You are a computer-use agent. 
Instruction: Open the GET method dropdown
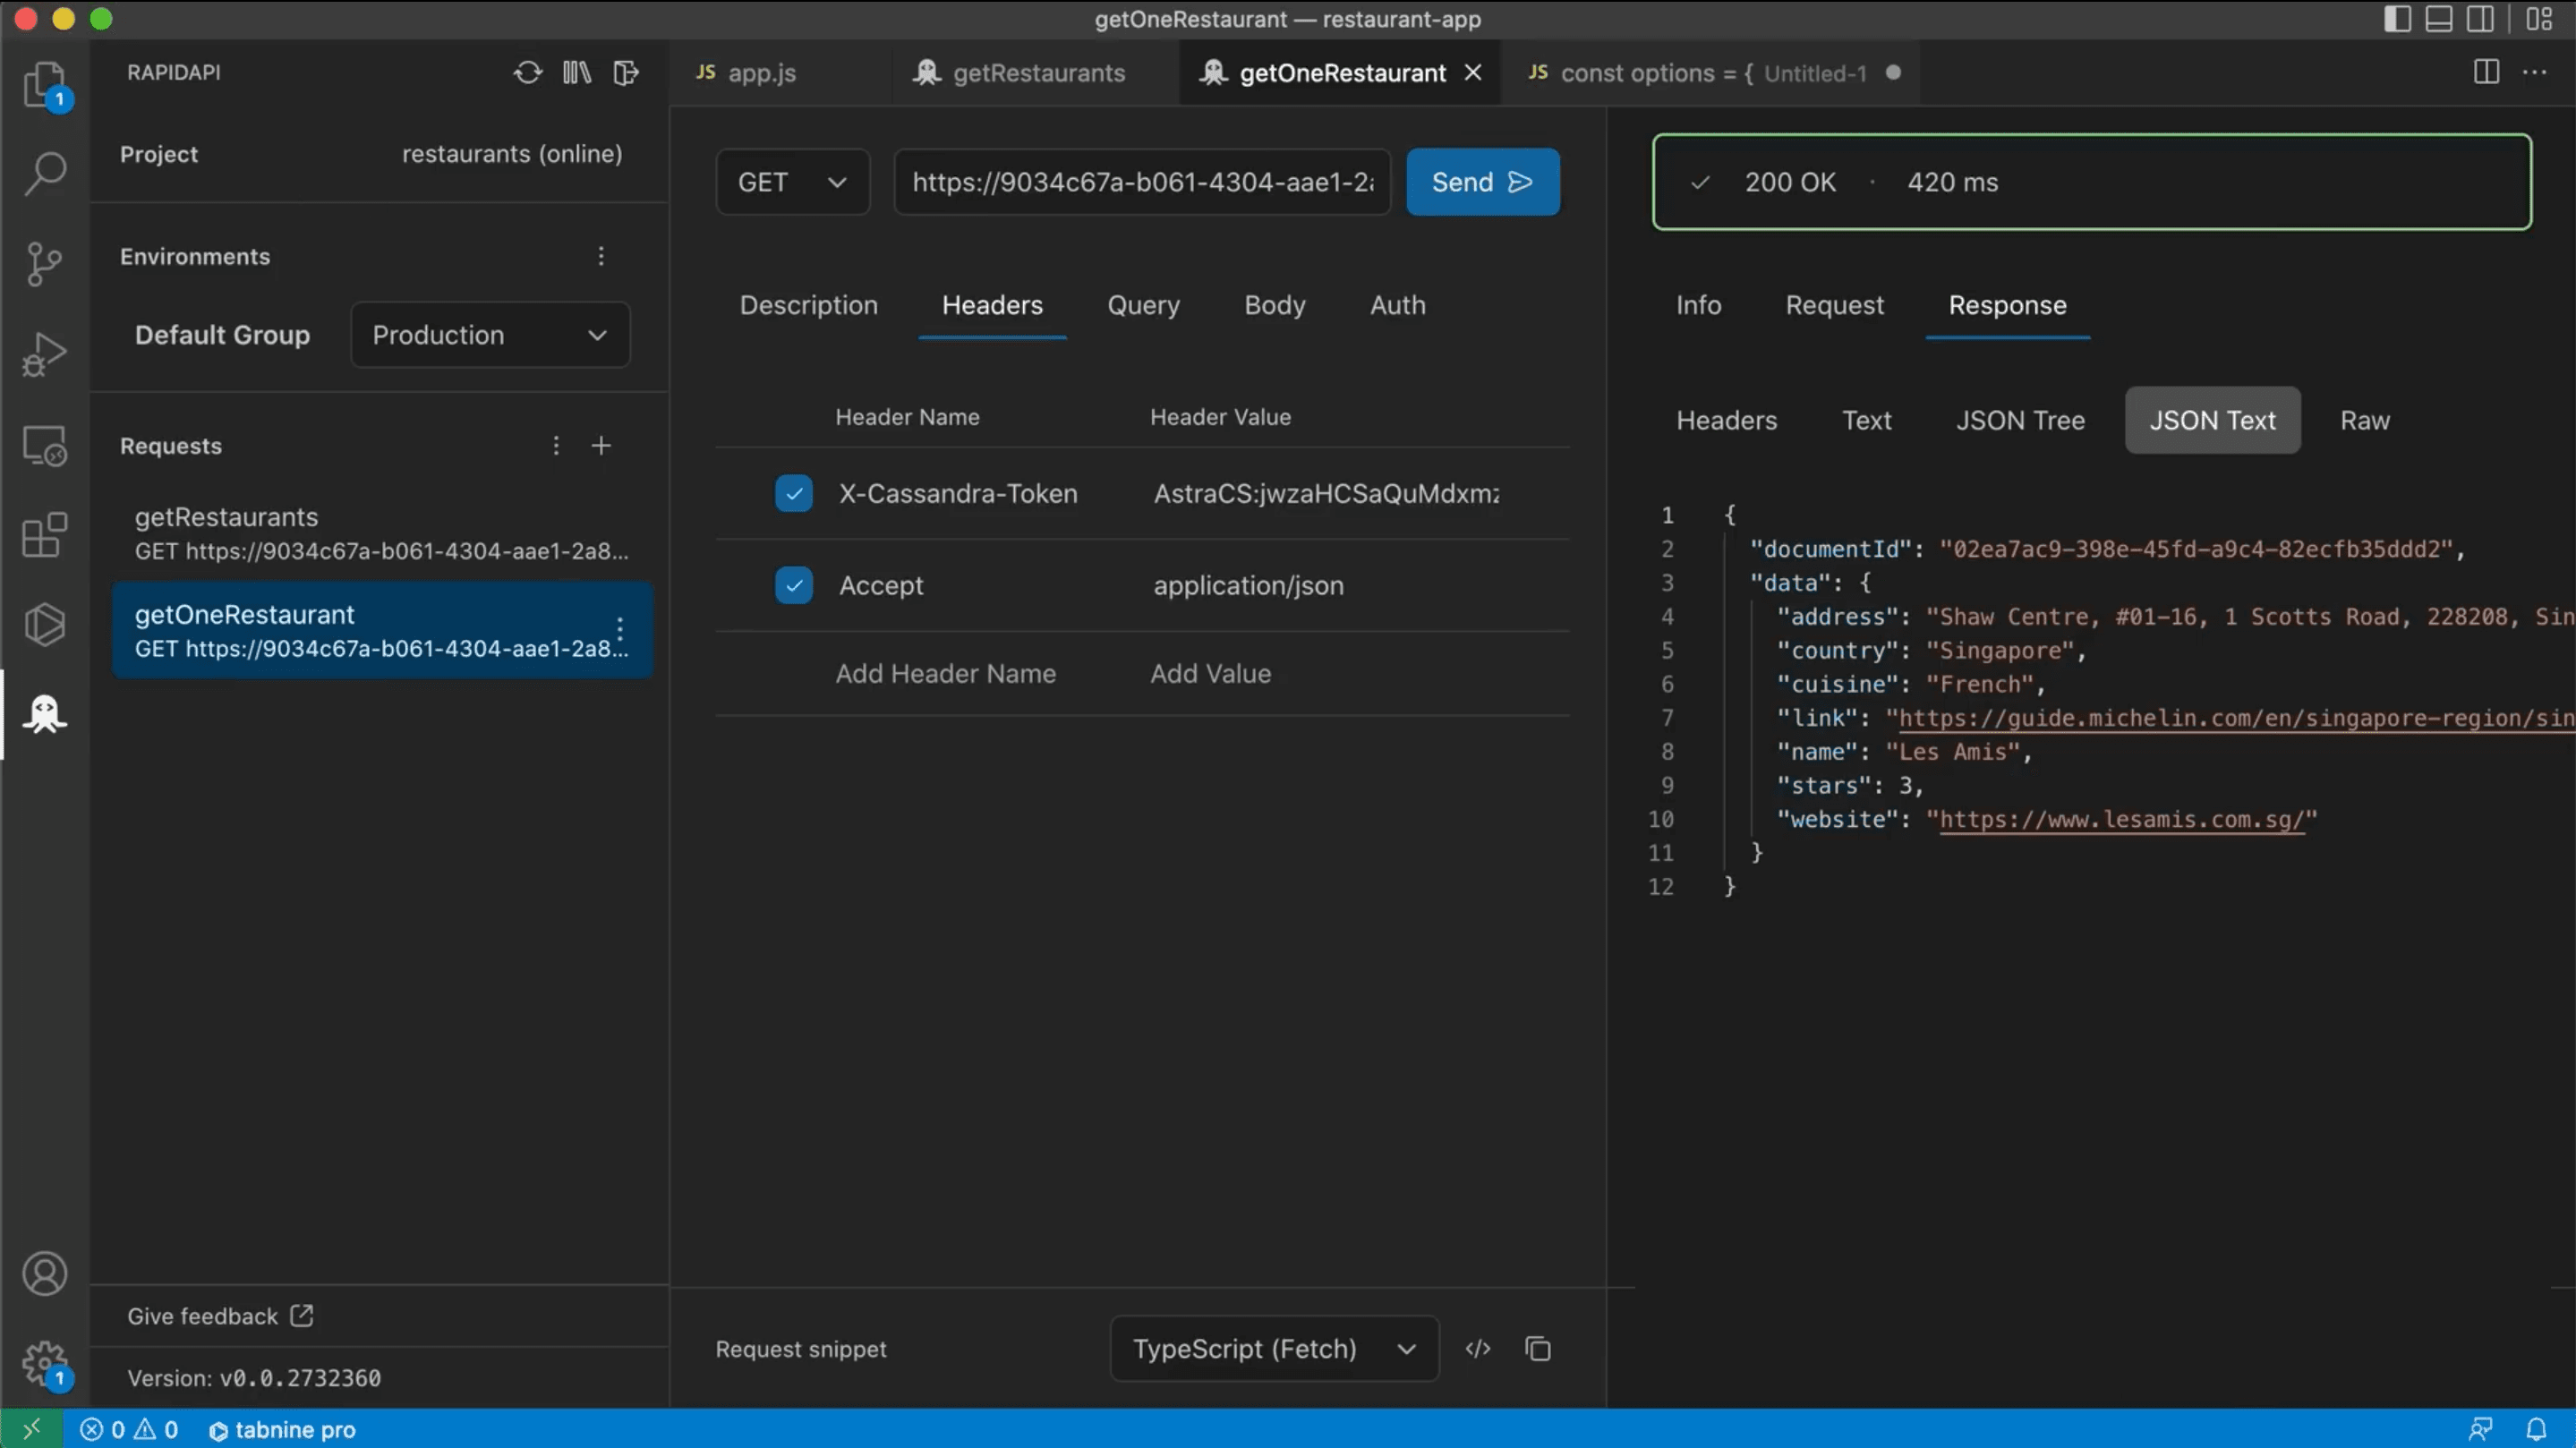click(793, 182)
